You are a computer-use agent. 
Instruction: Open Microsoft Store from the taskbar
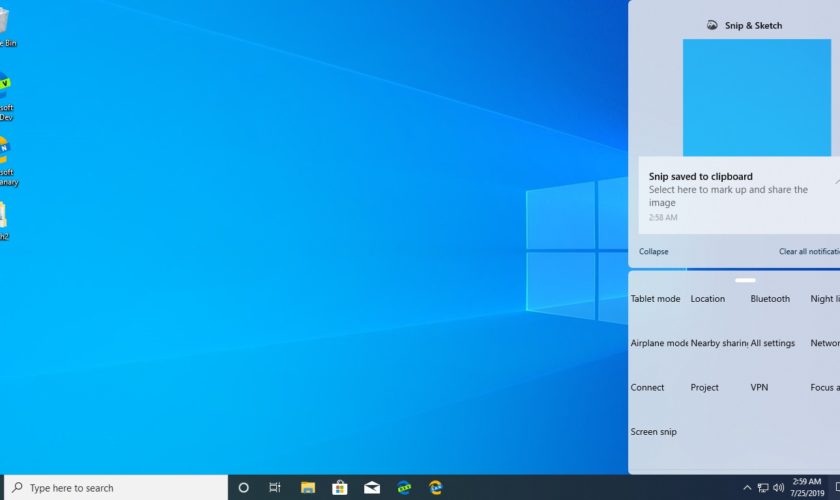(x=340, y=488)
